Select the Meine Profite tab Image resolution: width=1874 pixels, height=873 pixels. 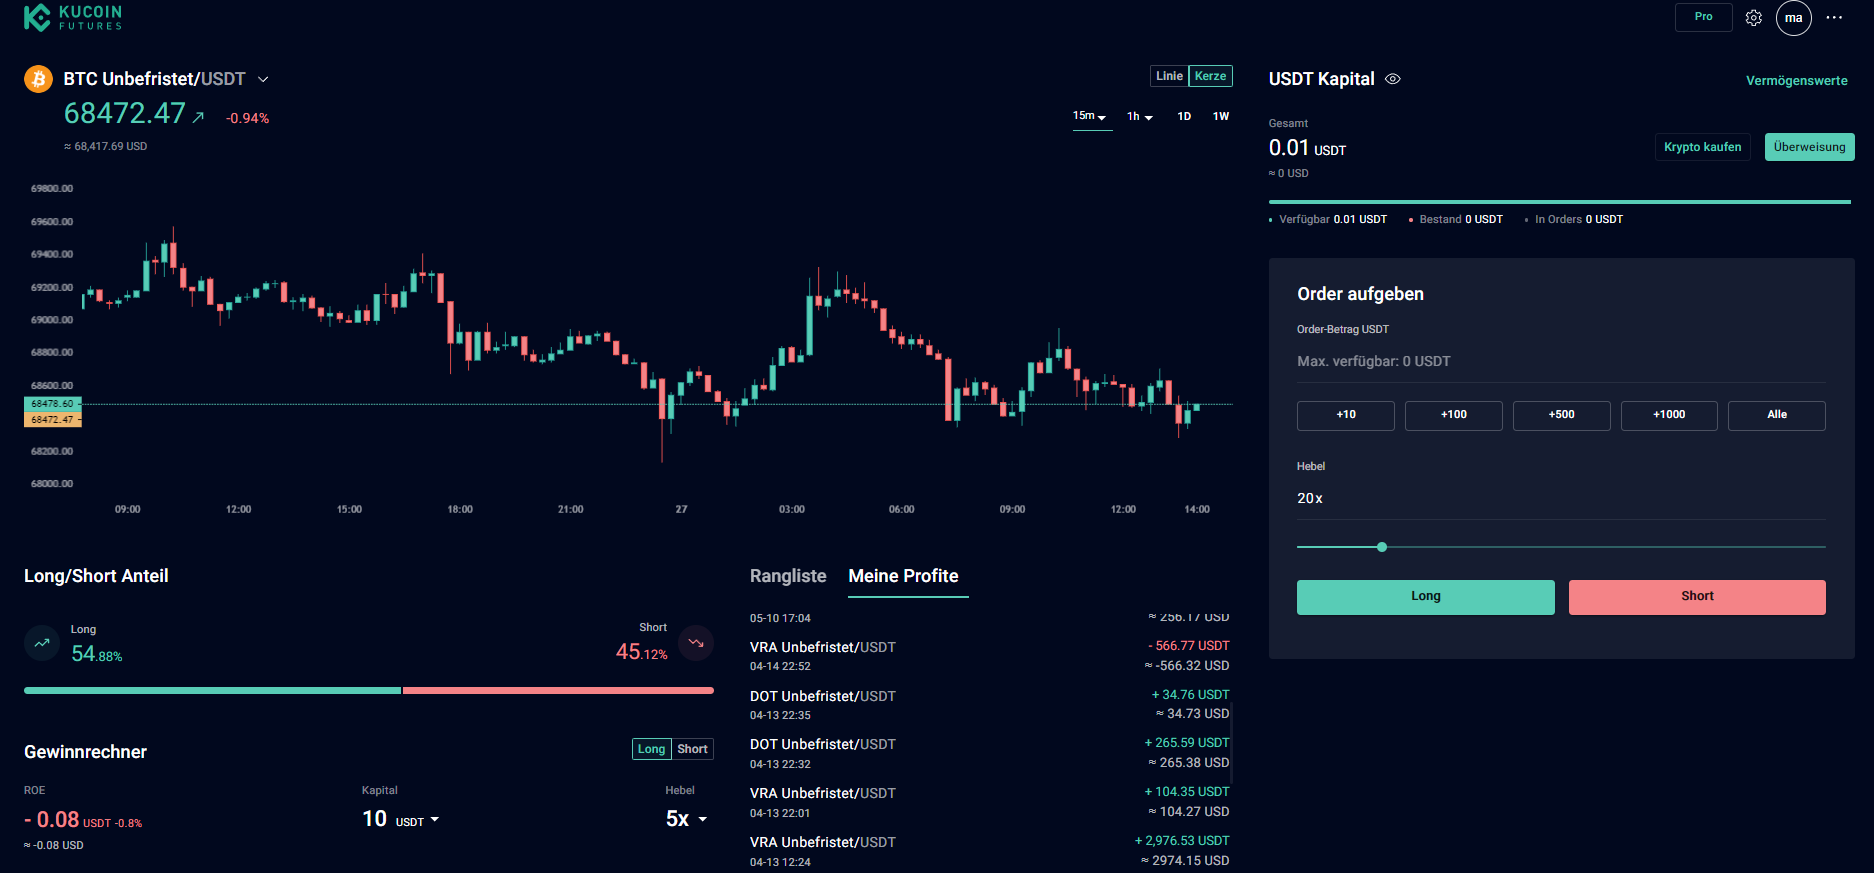[903, 576]
